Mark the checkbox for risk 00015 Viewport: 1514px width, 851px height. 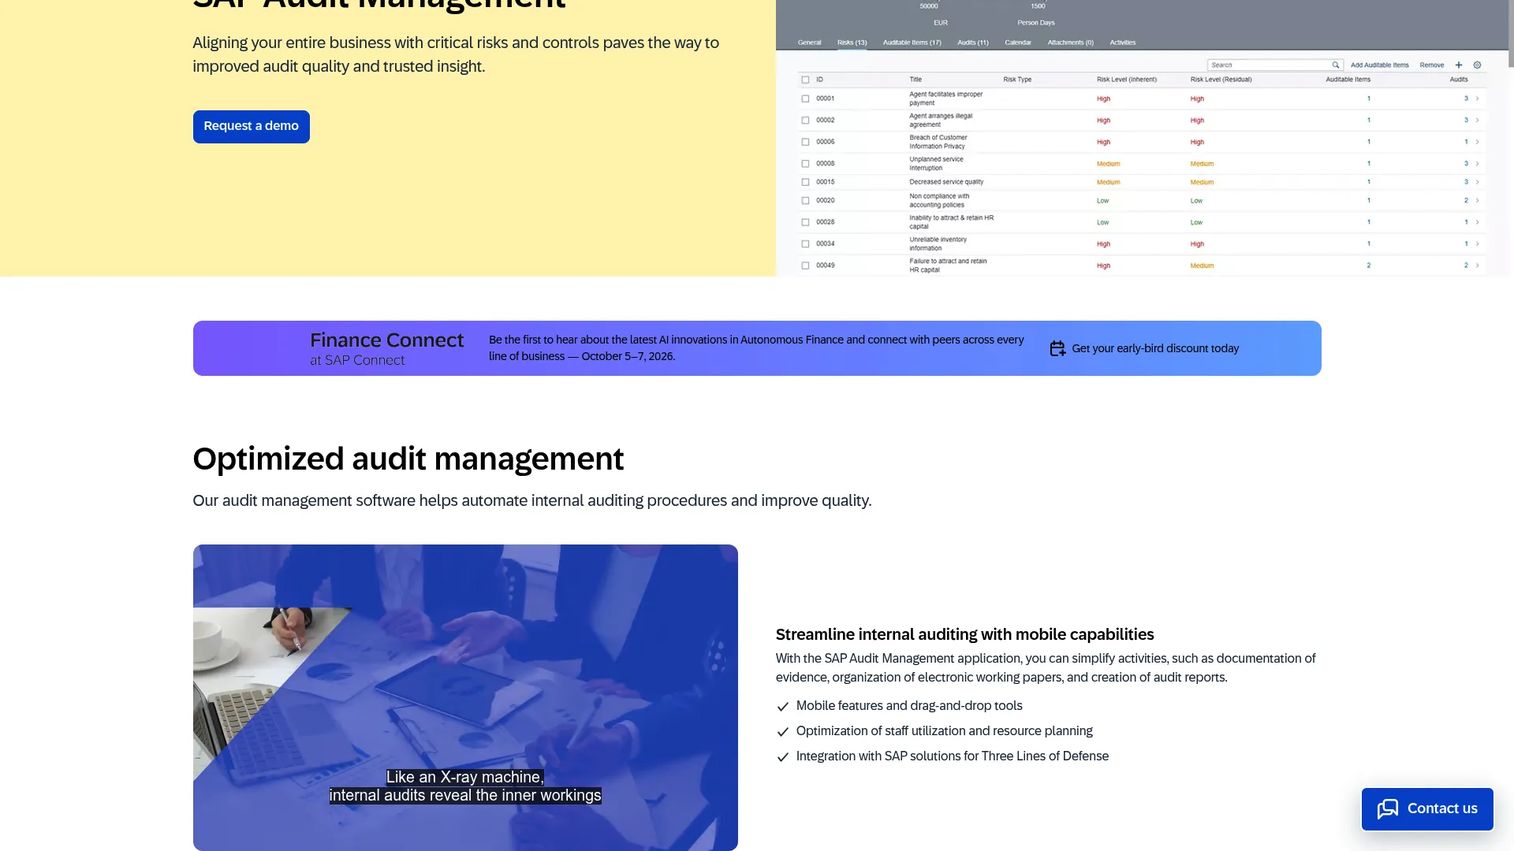tap(805, 182)
